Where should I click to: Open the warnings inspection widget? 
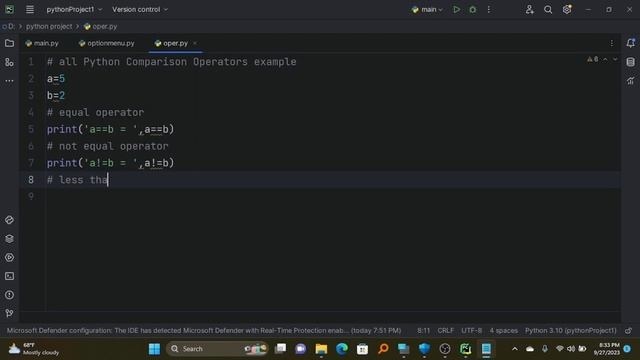[x=593, y=60]
